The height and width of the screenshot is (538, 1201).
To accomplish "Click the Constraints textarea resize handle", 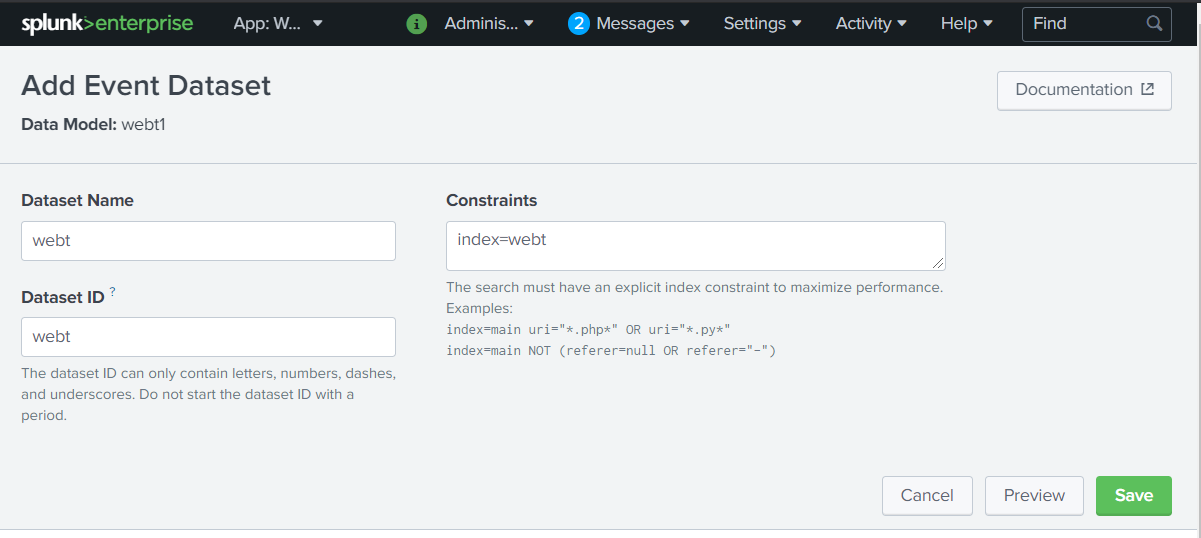I will pyautogui.click(x=938, y=263).
